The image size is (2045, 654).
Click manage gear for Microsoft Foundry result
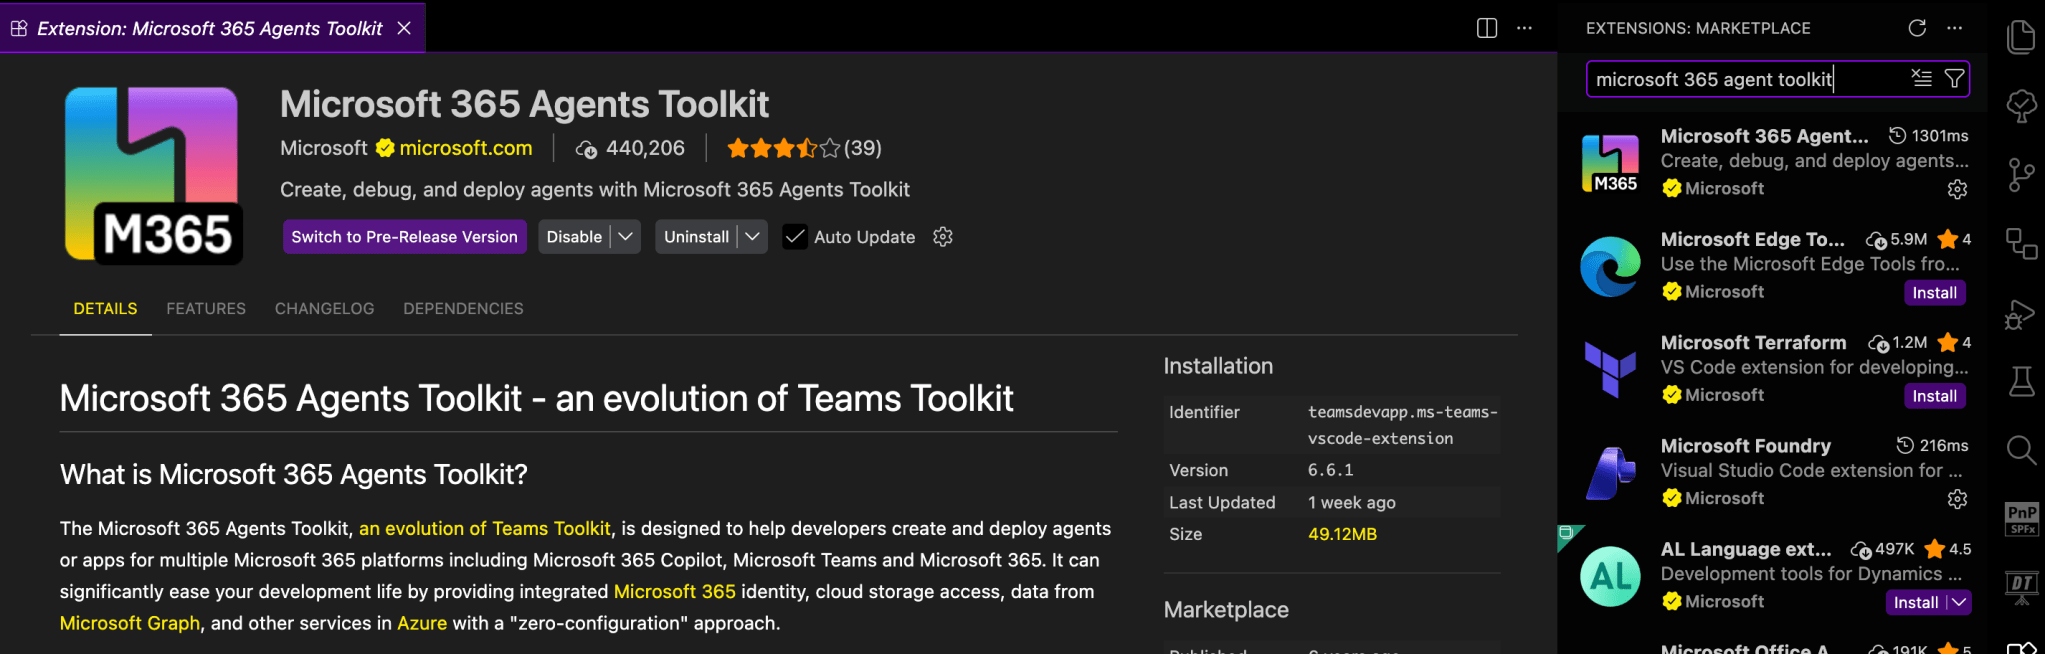(x=1957, y=499)
